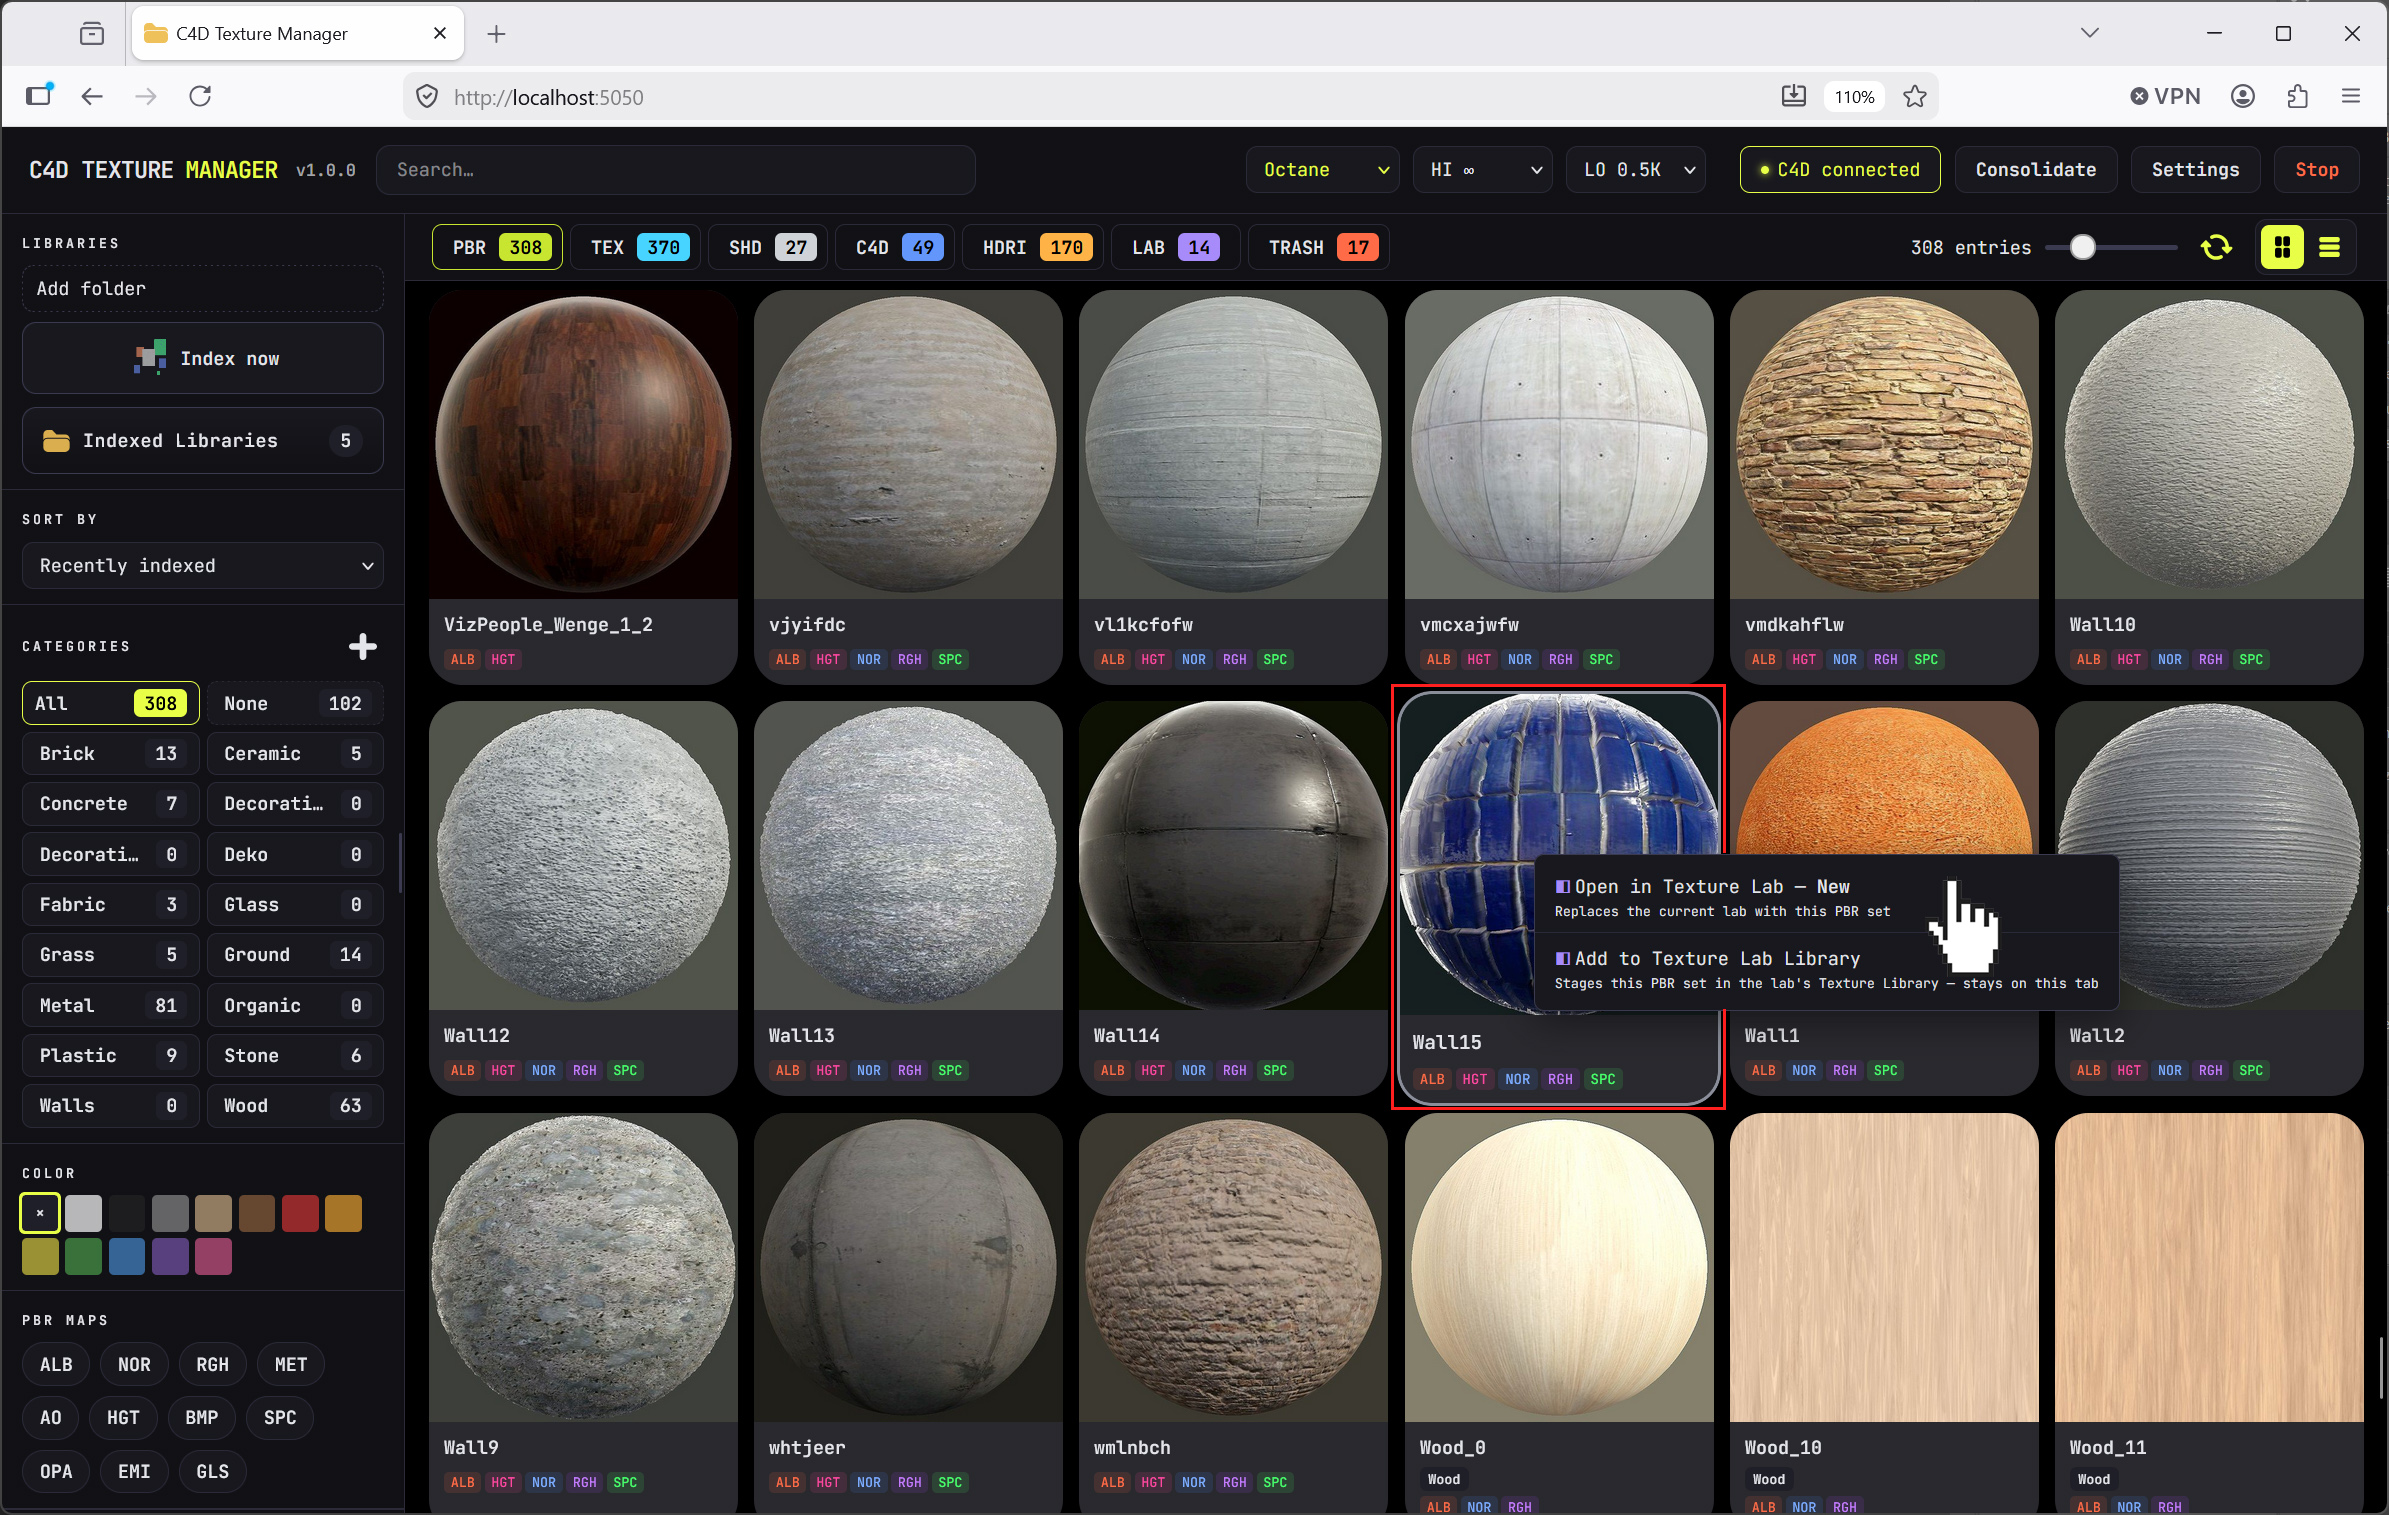Select the blue color swatch filter
This screenshot has width=2389, height=1515.
point(127,1256)
